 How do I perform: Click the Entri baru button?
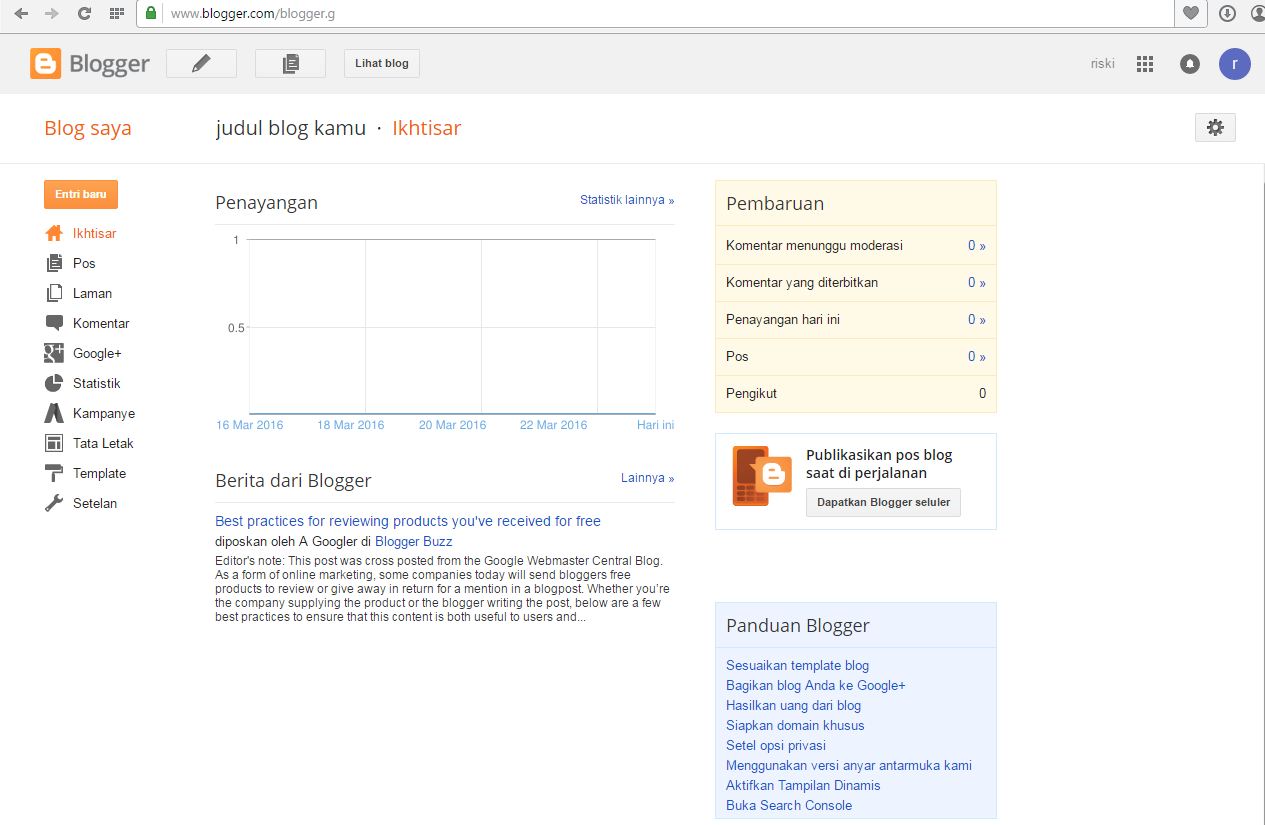[x=81, y=194]
